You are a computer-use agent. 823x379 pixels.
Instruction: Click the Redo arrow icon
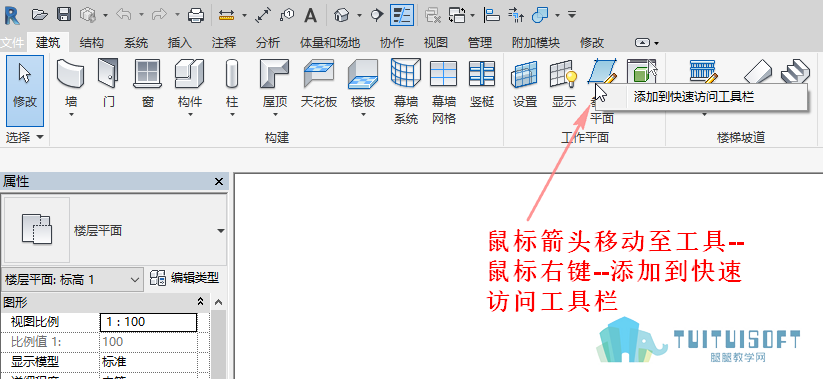159,15
